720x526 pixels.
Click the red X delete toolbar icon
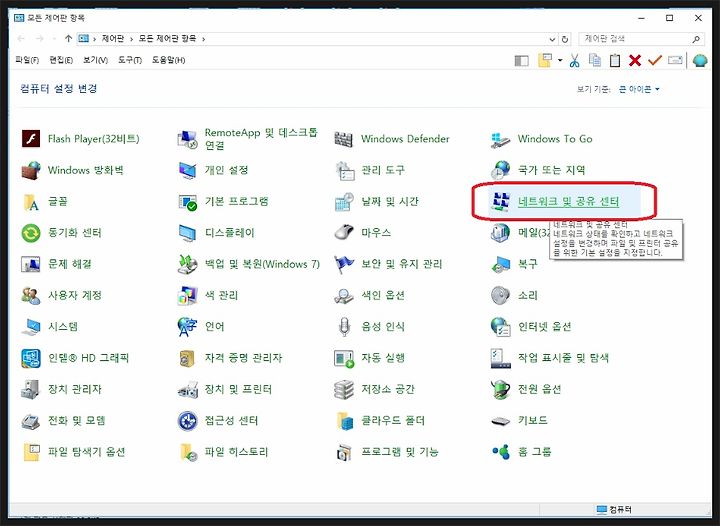(635, 61)
